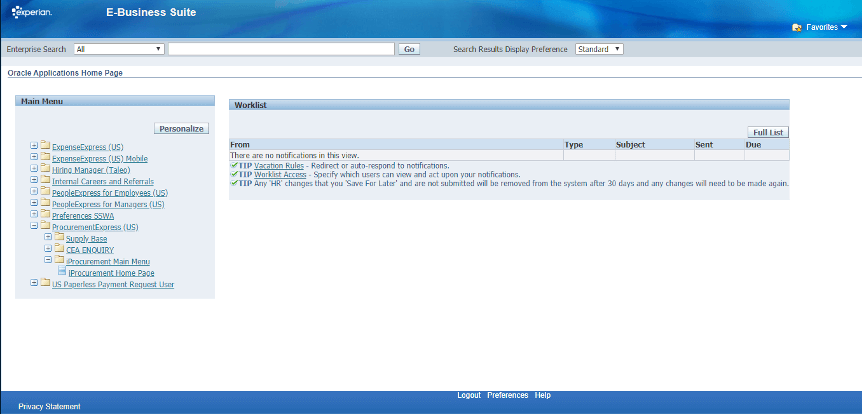
Task: Open the Enterprise Search category dropdown
Action: [119, 48]
